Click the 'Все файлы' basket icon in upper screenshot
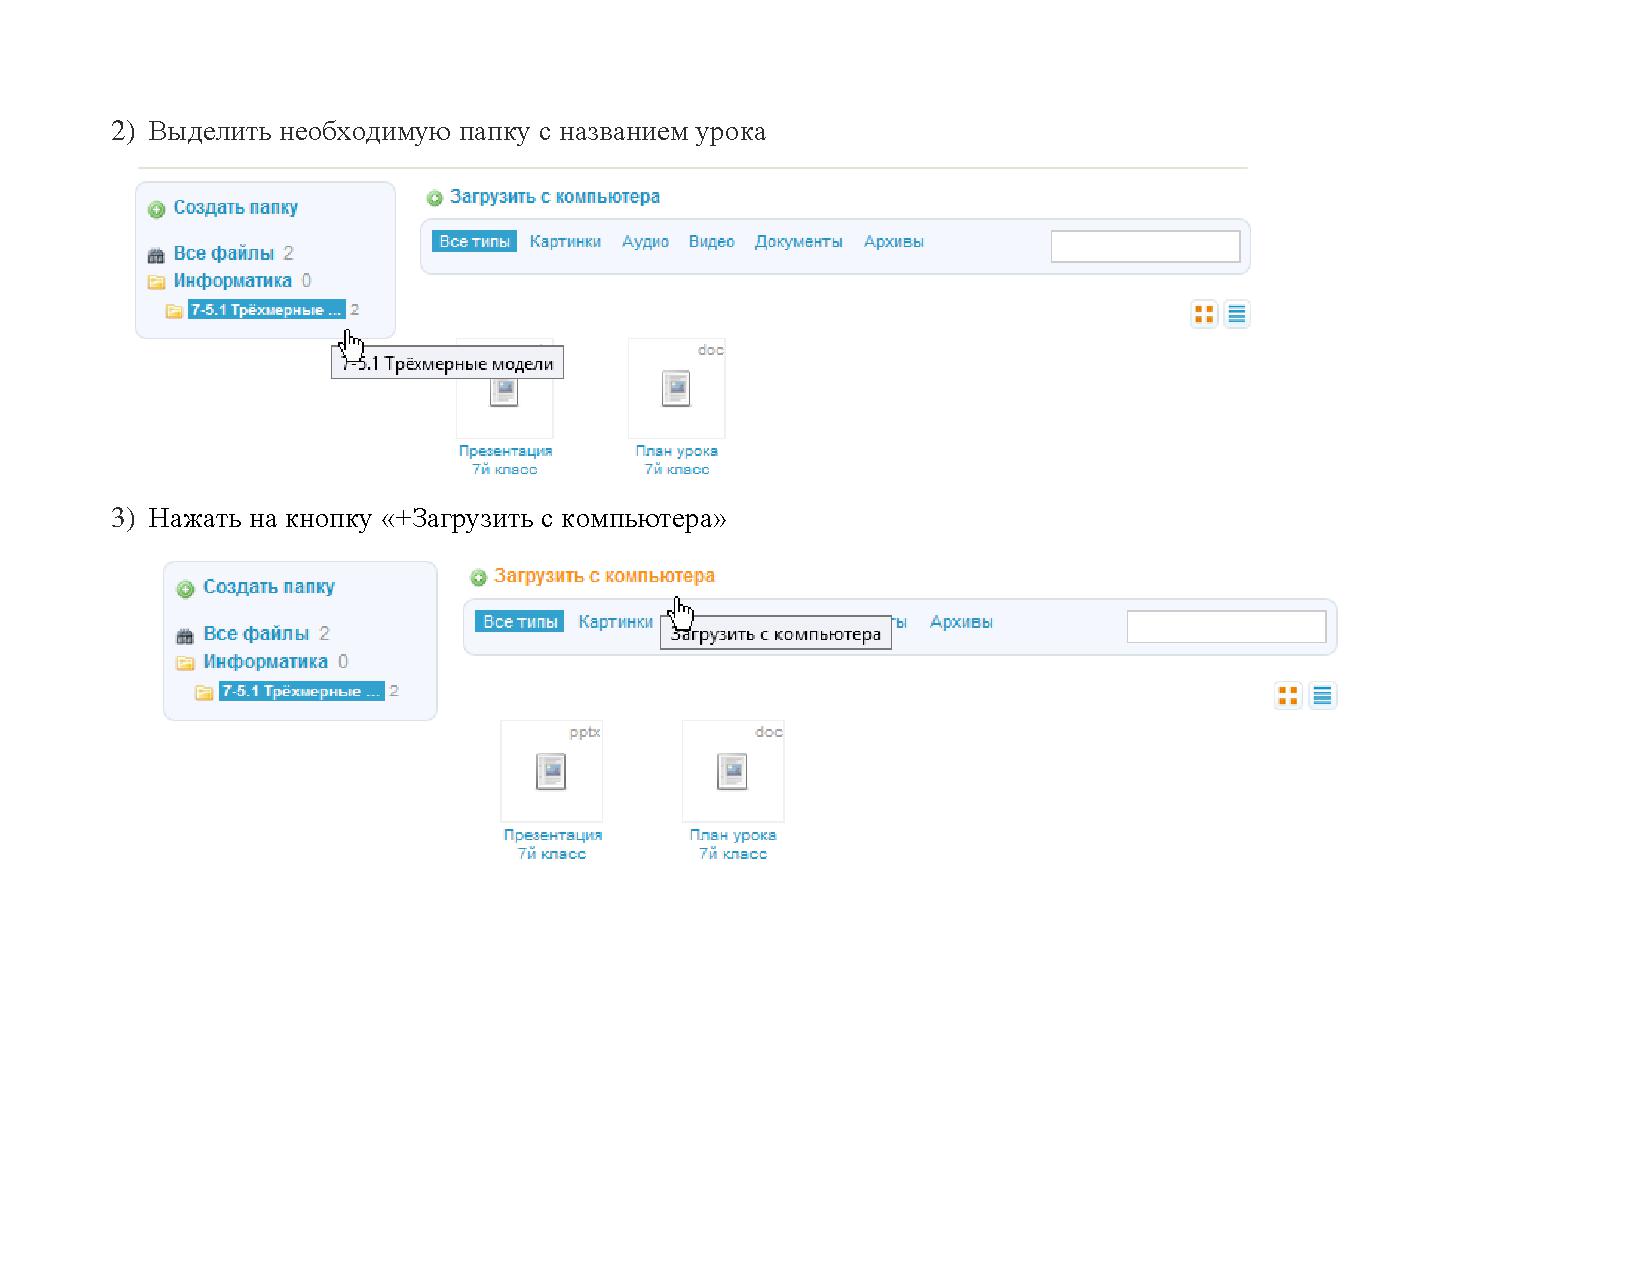 click(156, 255)
